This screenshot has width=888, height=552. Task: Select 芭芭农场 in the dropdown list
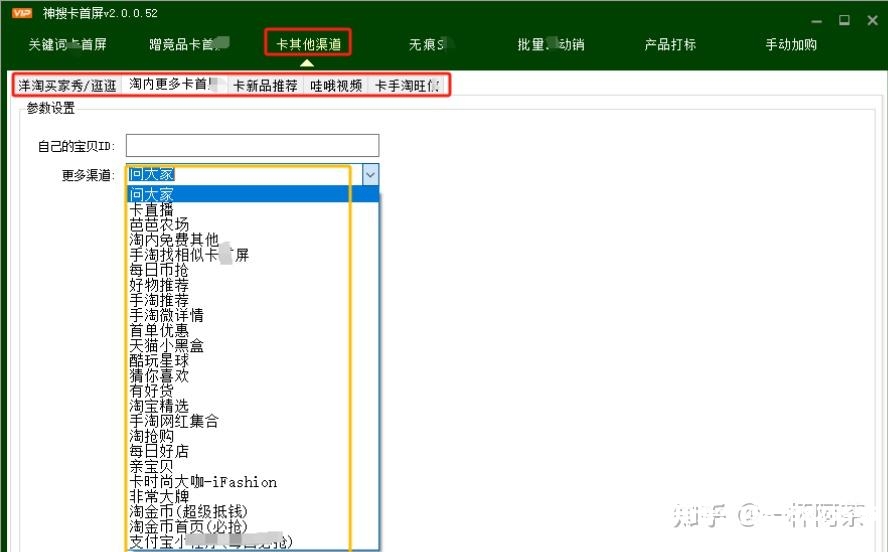(x=159, y=225)
